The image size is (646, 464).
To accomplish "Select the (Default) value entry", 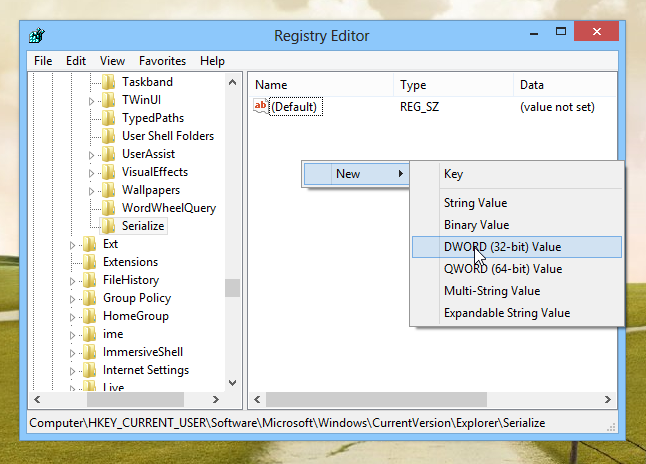I will (294, 107).
